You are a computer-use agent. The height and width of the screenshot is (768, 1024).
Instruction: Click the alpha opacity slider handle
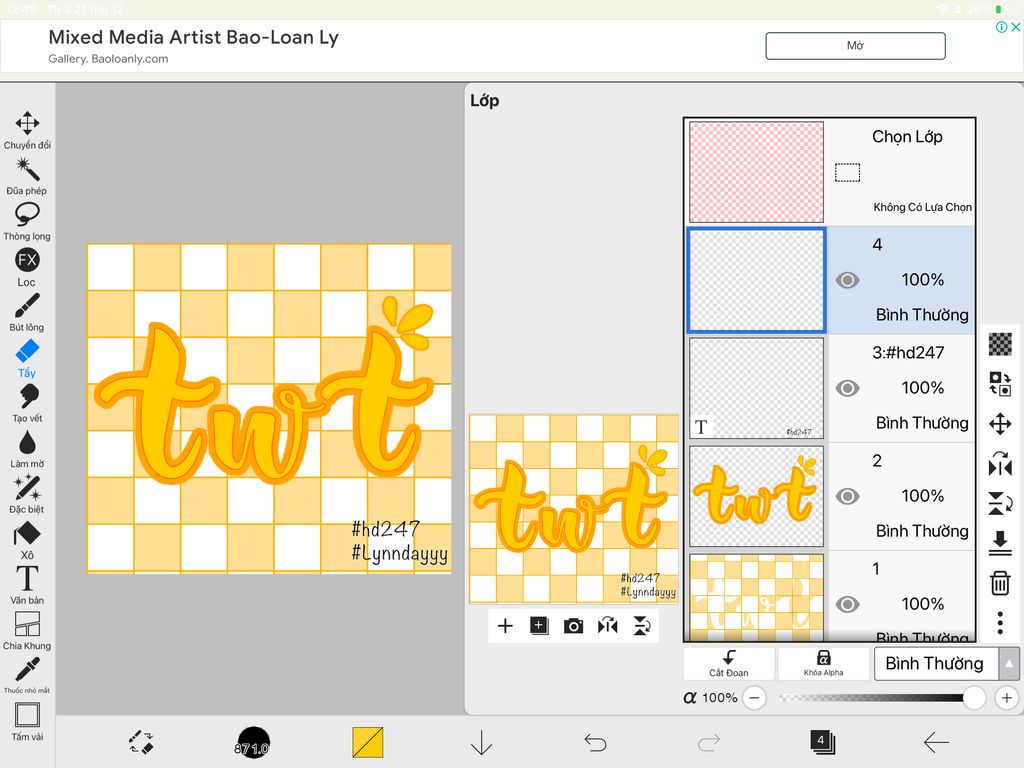coord(974,697)
